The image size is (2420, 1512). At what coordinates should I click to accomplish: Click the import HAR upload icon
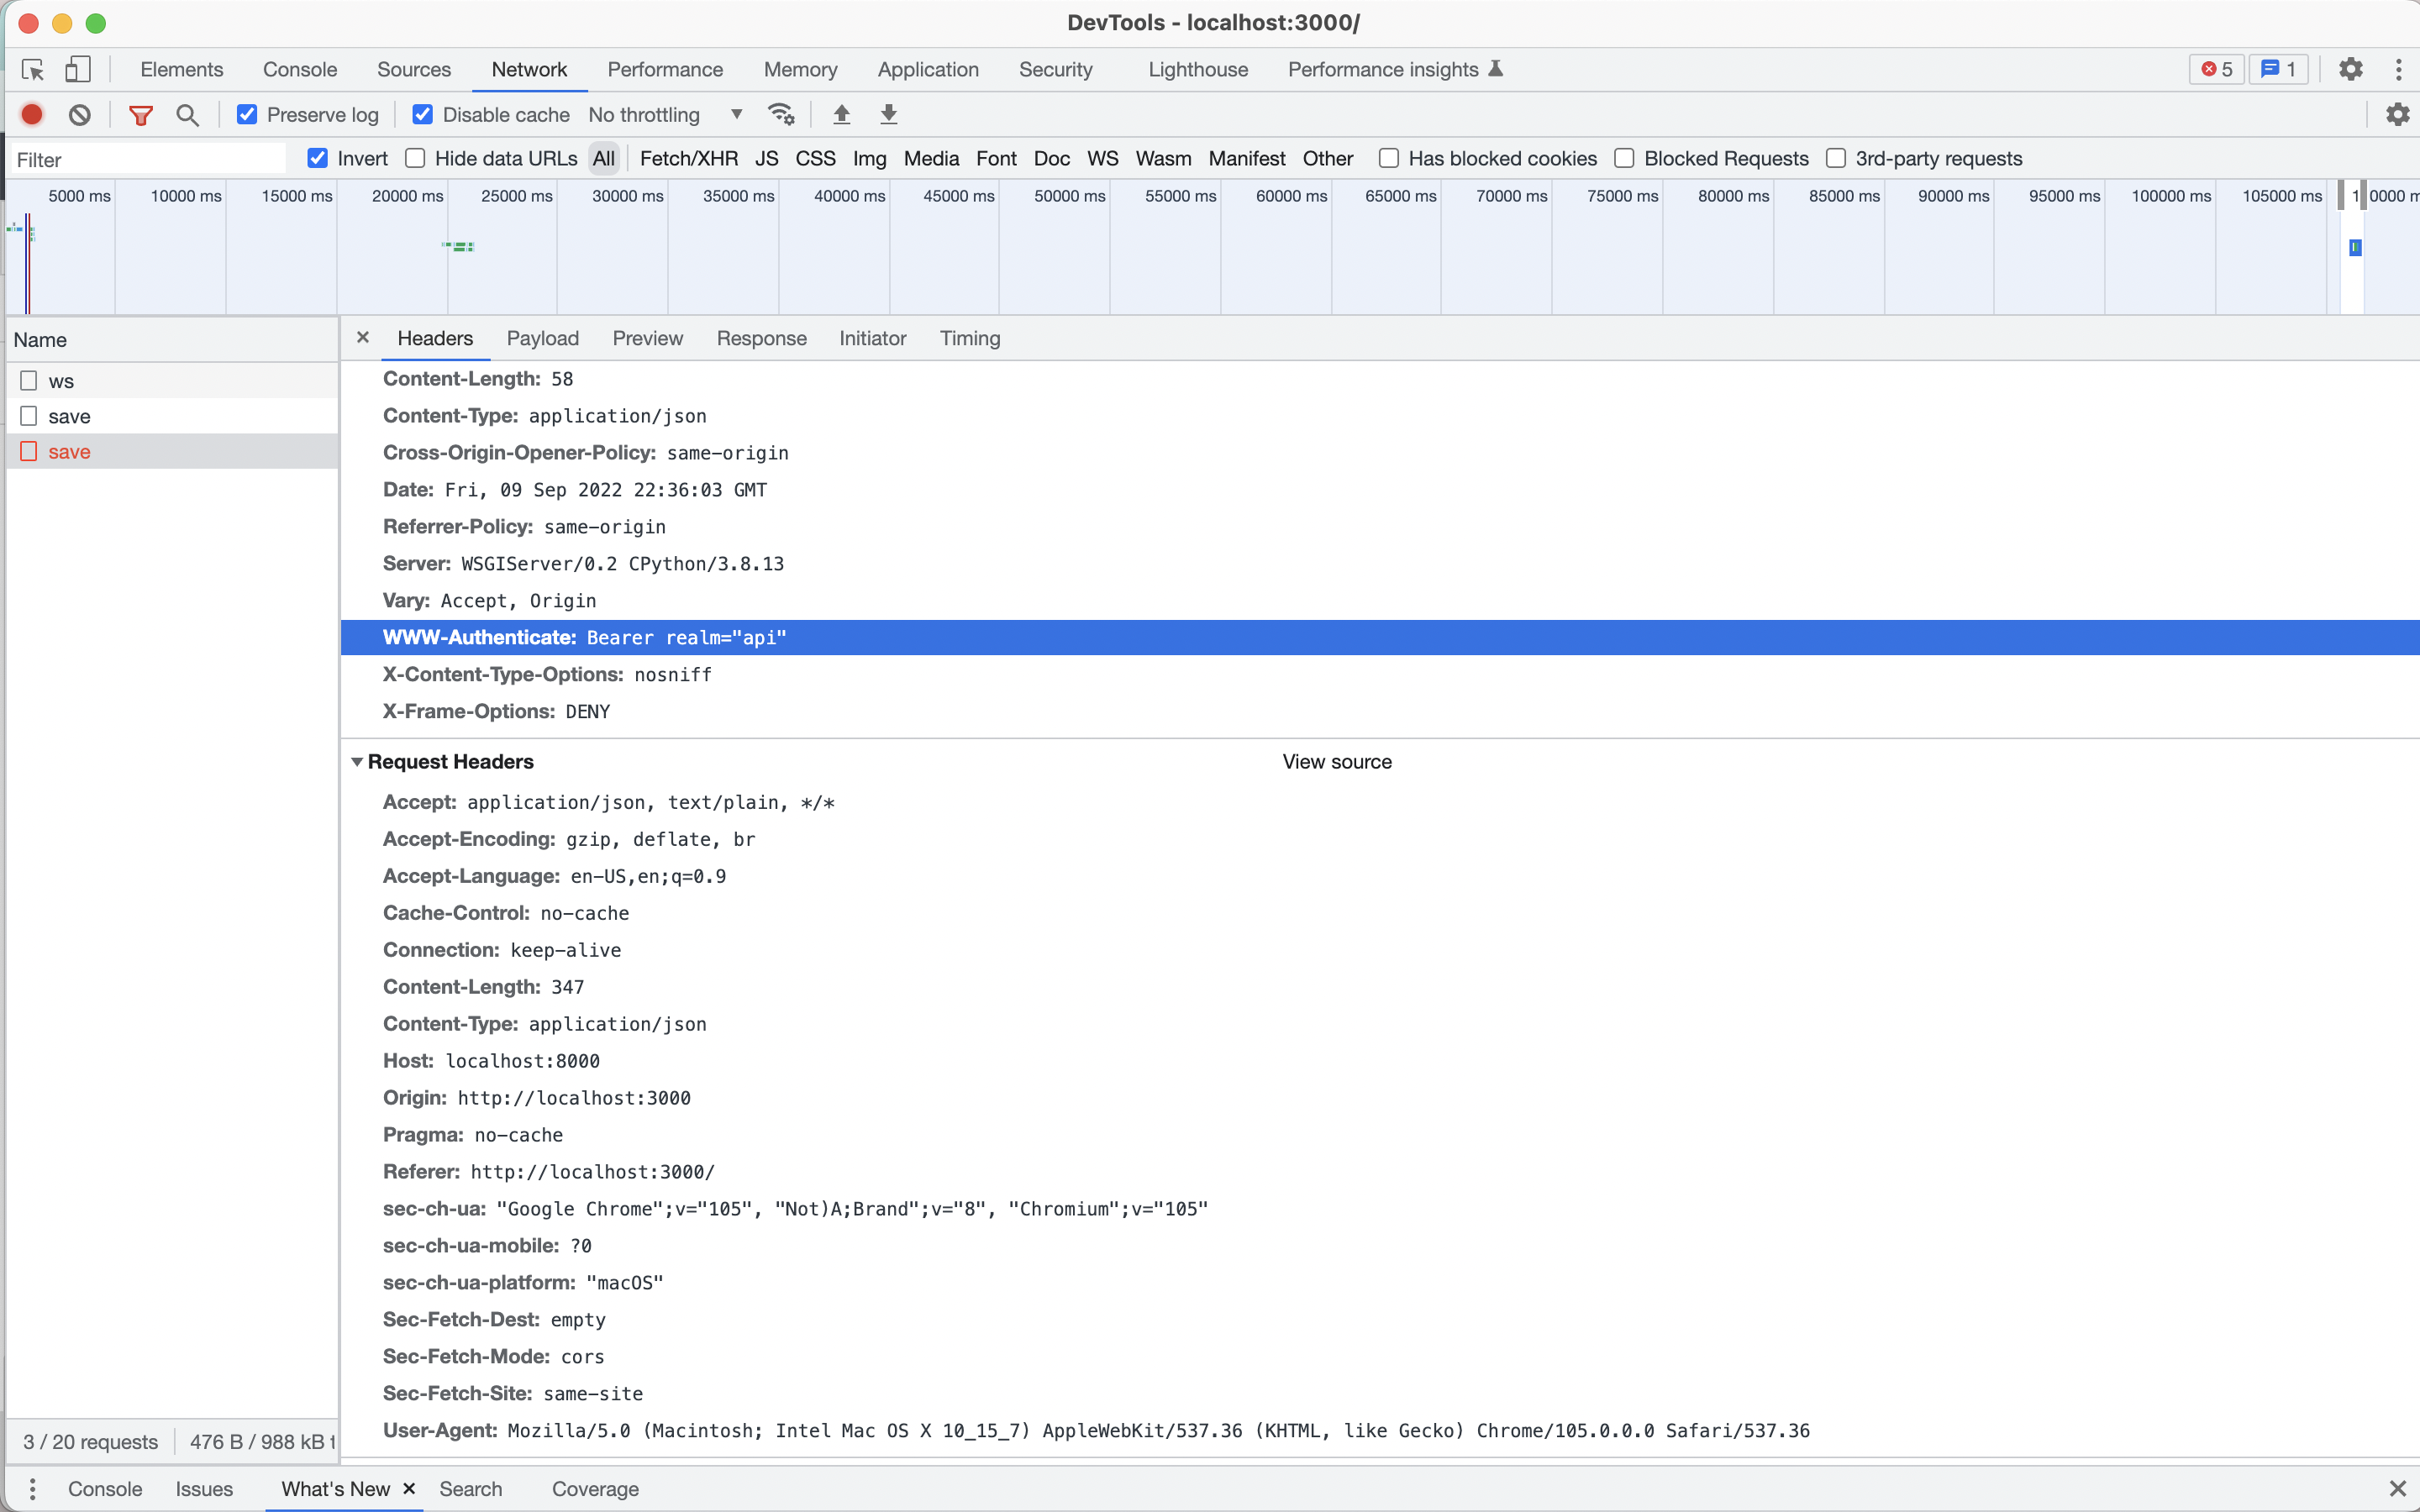click(842, 115)
